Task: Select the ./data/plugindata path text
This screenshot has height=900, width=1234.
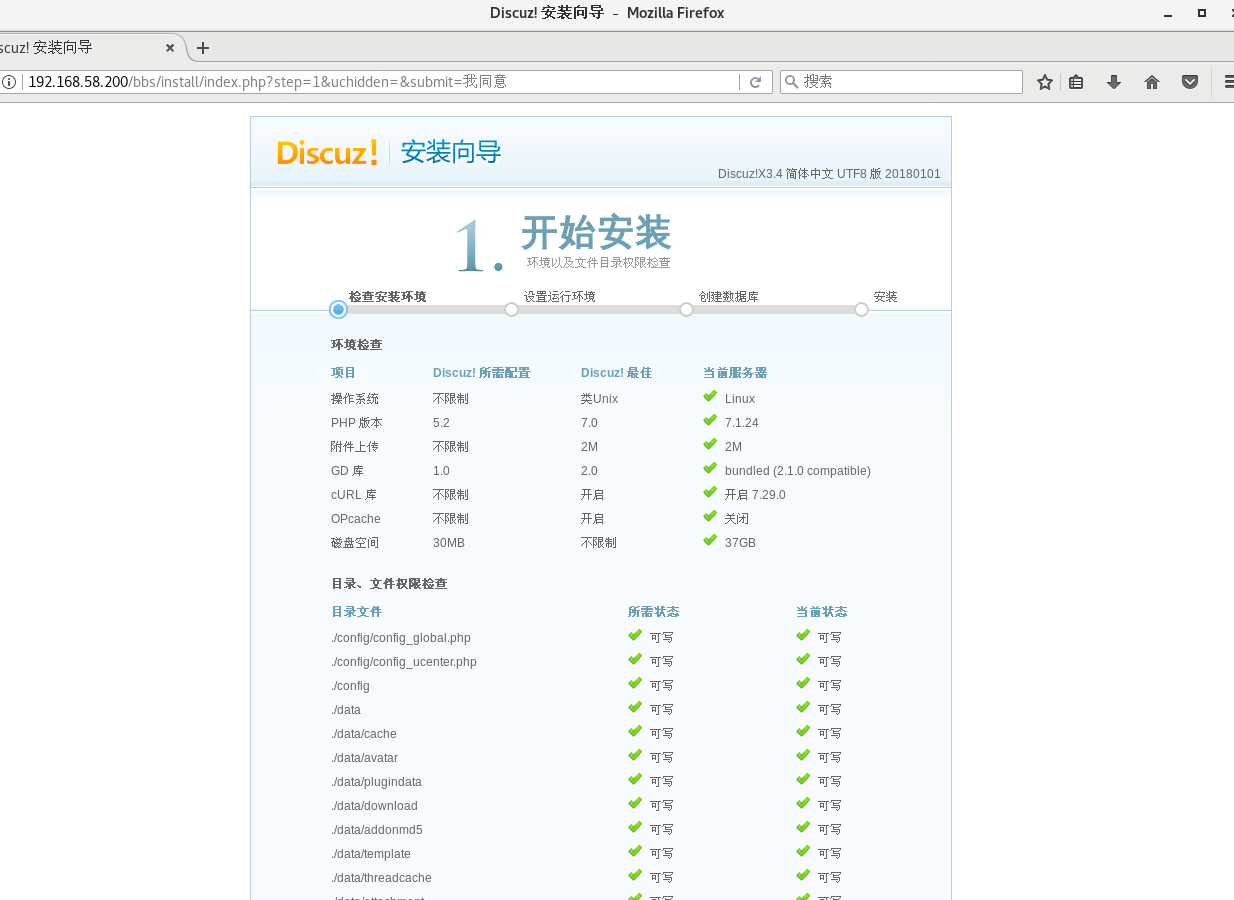Action: (377, 782)
